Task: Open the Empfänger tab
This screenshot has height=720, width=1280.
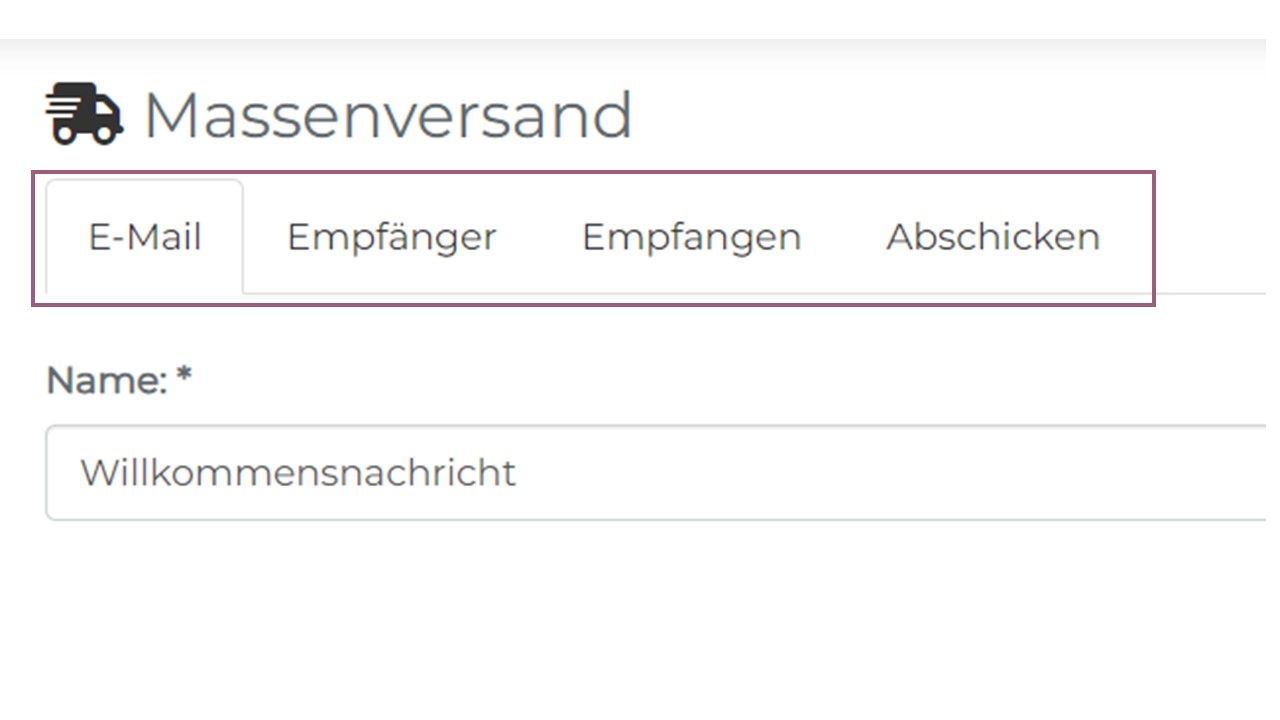Action: [391, 238]
